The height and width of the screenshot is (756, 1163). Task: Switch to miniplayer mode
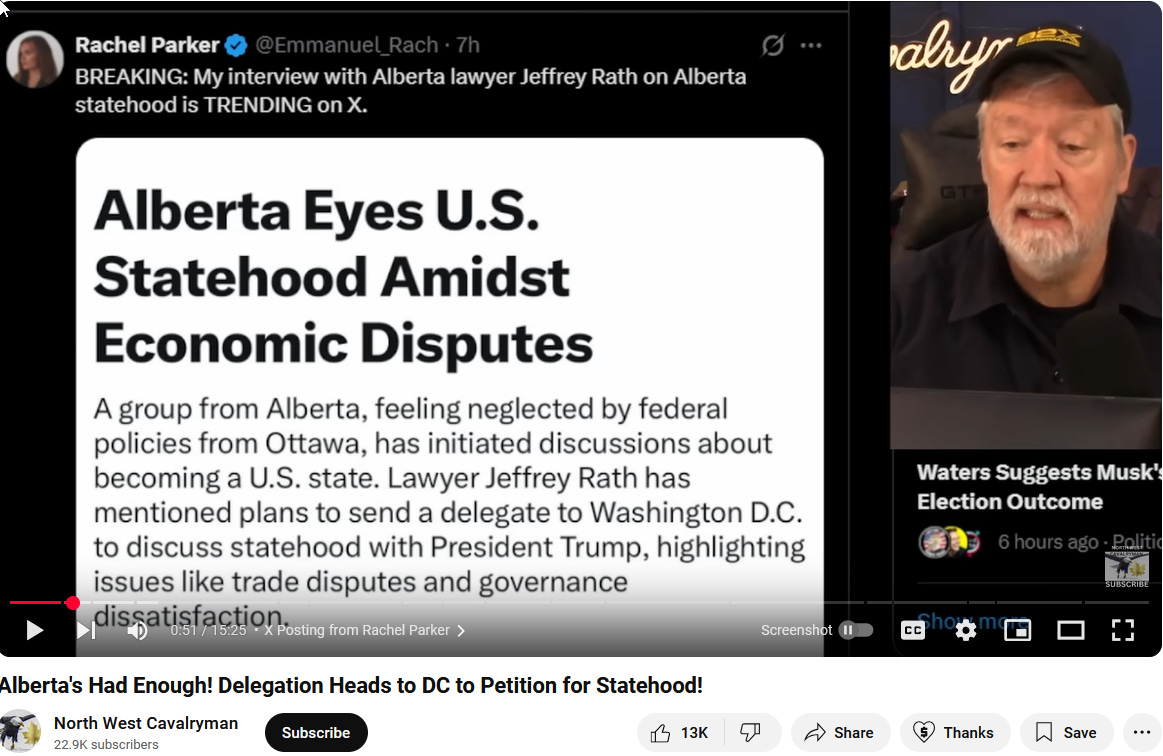click(1018, 630)
